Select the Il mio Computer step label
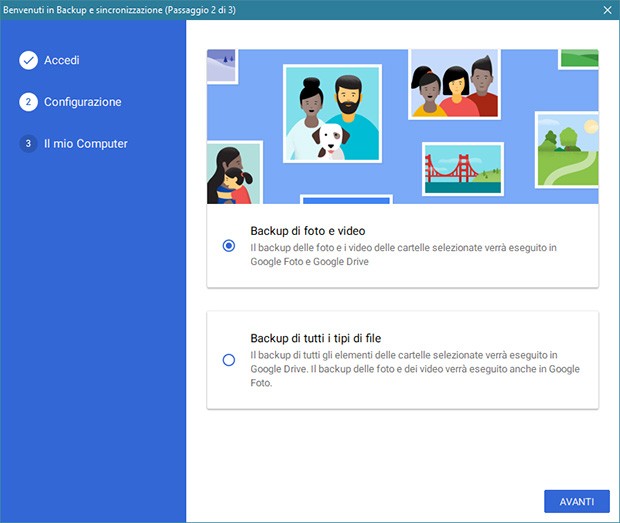The height and width of the screenshot is (523, 620). tap(86, 144)
